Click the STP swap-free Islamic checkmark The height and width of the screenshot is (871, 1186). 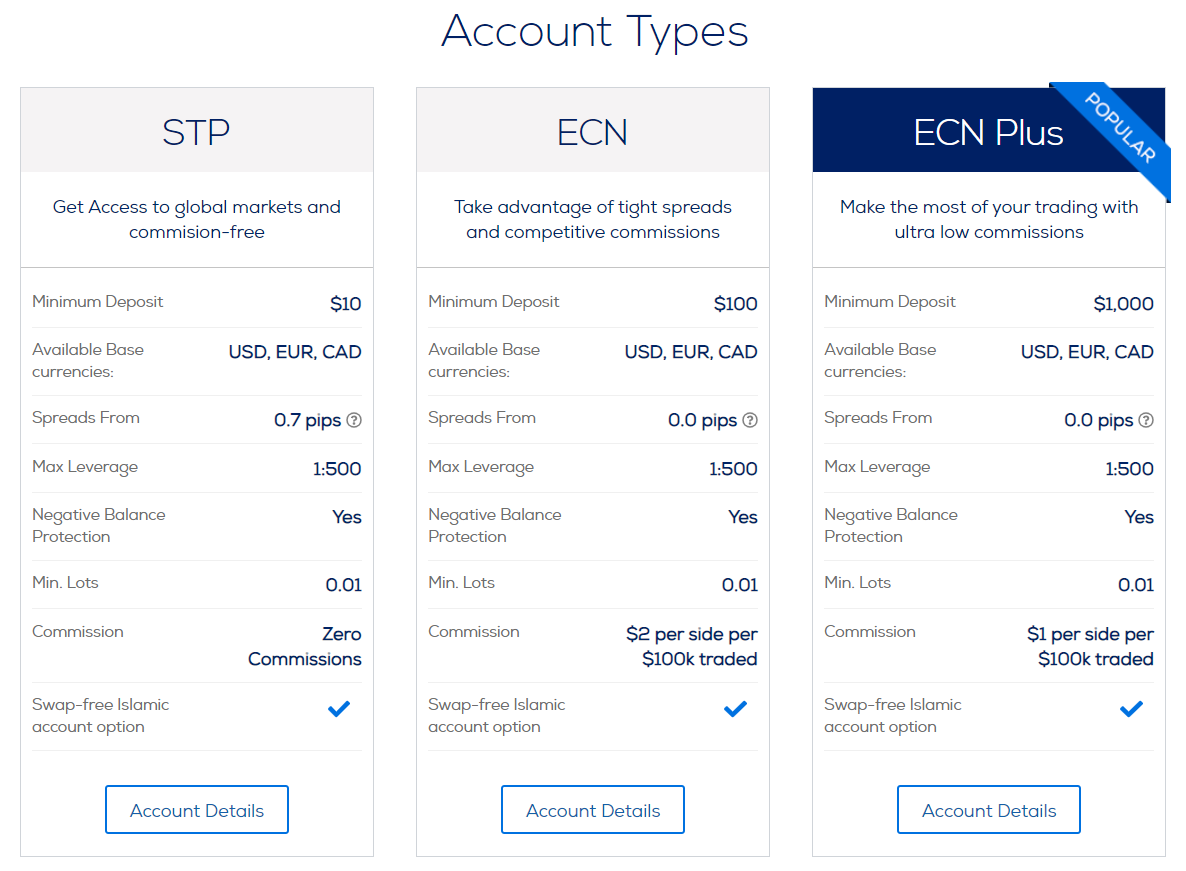click(x=339, y=709)
